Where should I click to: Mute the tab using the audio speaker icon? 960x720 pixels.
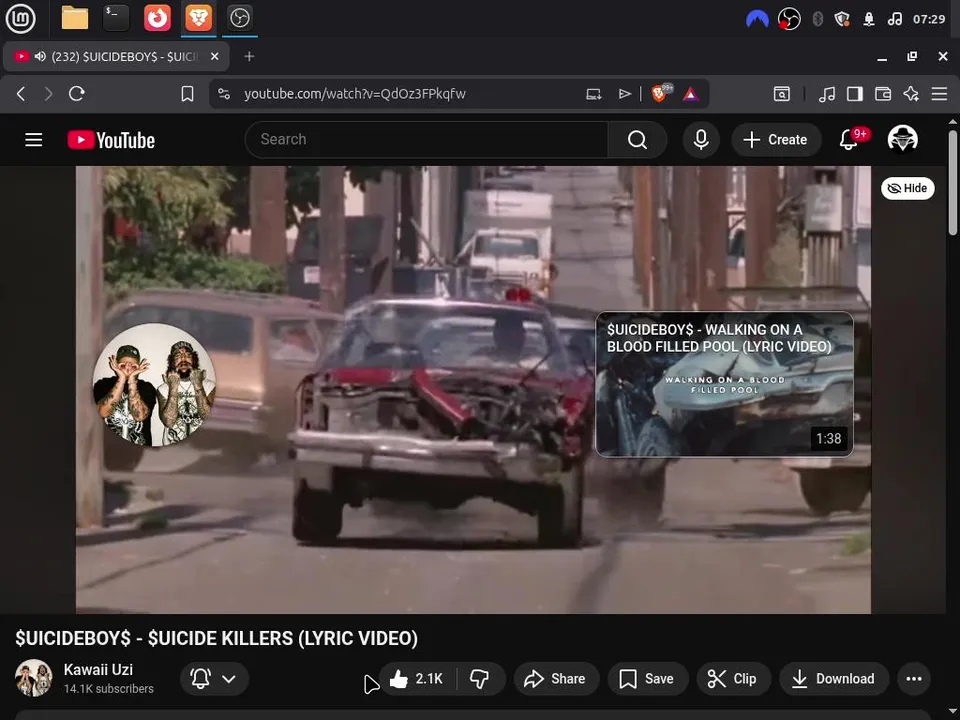pyautogui.click(x=40, y=56)
